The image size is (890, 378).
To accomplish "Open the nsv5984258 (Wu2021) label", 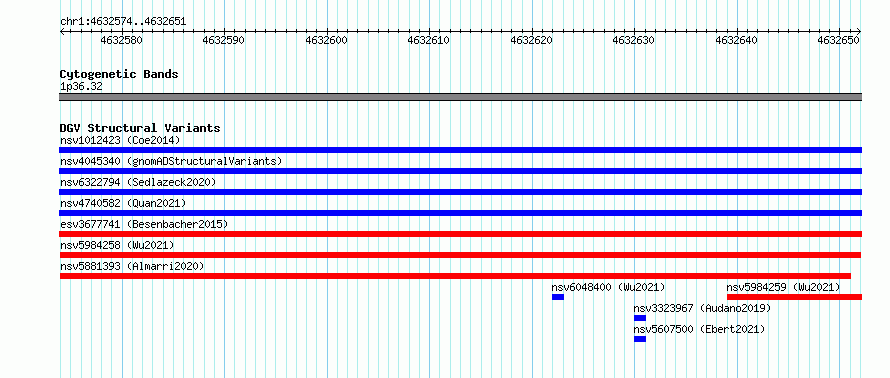I will pos(117,245).
